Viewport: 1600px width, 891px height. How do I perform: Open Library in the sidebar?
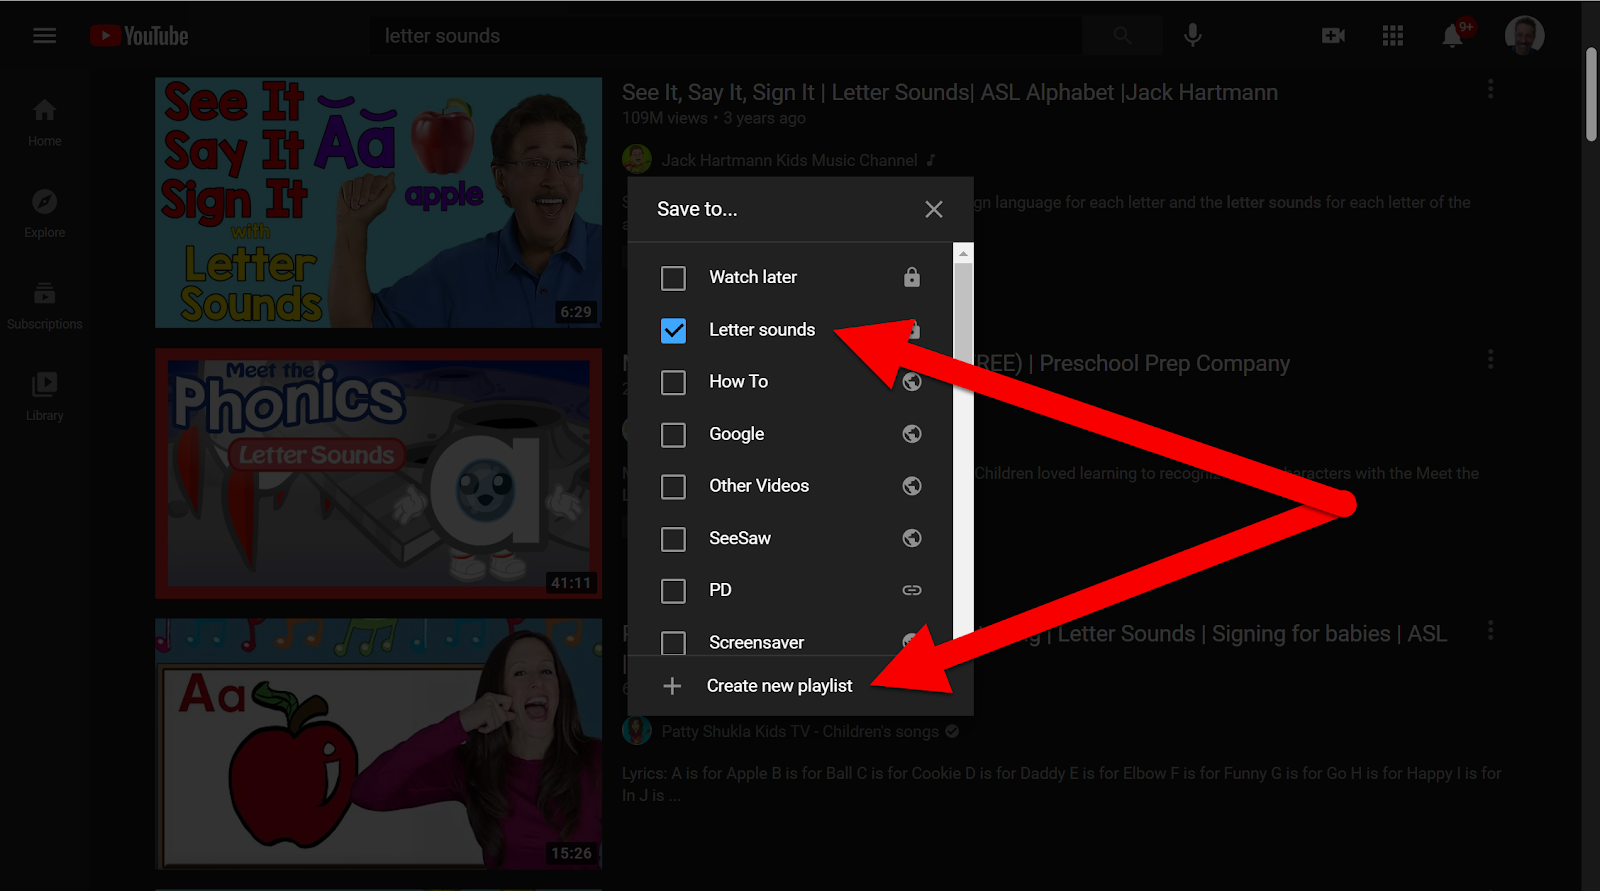click(x=44, y=396)
